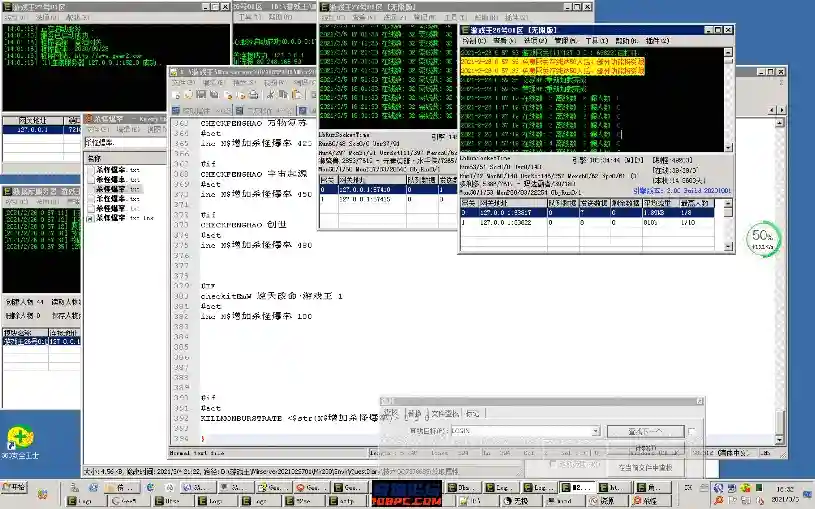Click the Cut scissors icon in Notepad++ toolbar
815x509 pixels.
point(270,95)
